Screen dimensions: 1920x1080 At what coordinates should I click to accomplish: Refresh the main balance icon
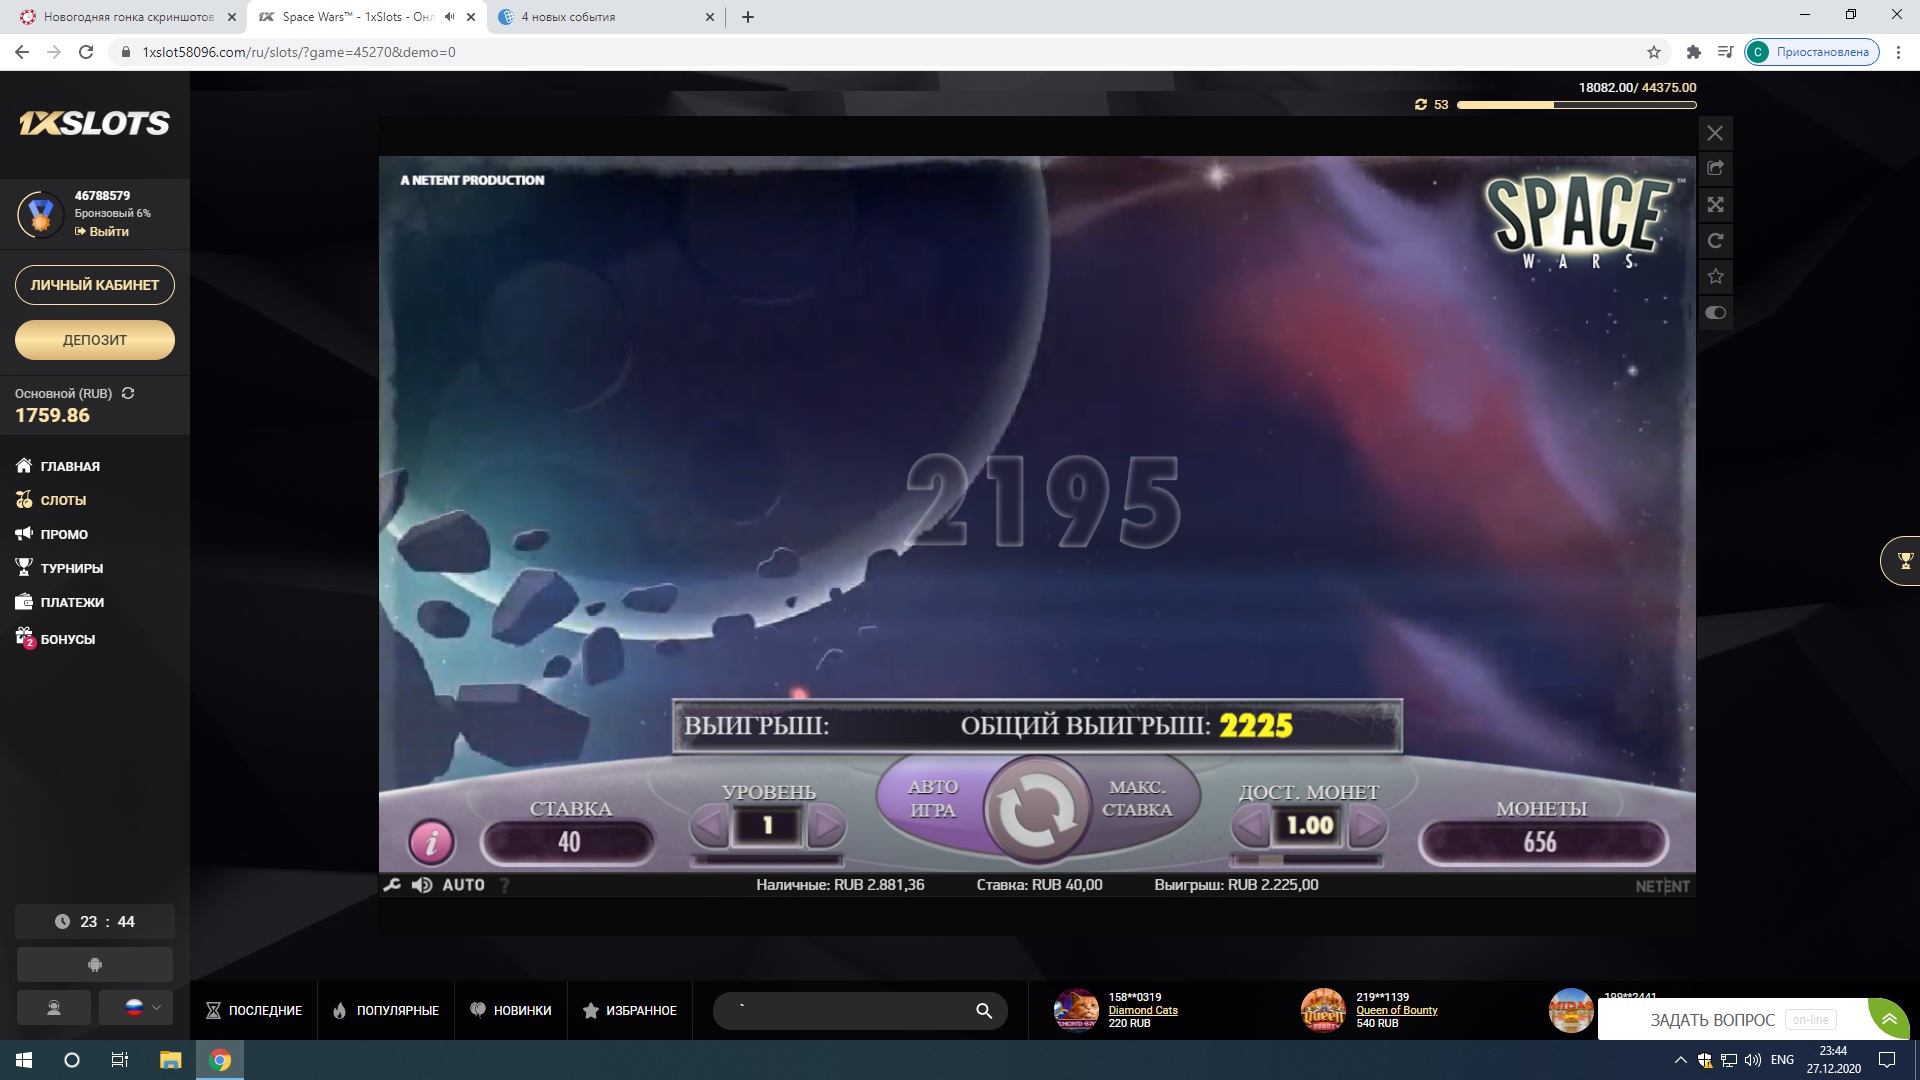[128, 393]
